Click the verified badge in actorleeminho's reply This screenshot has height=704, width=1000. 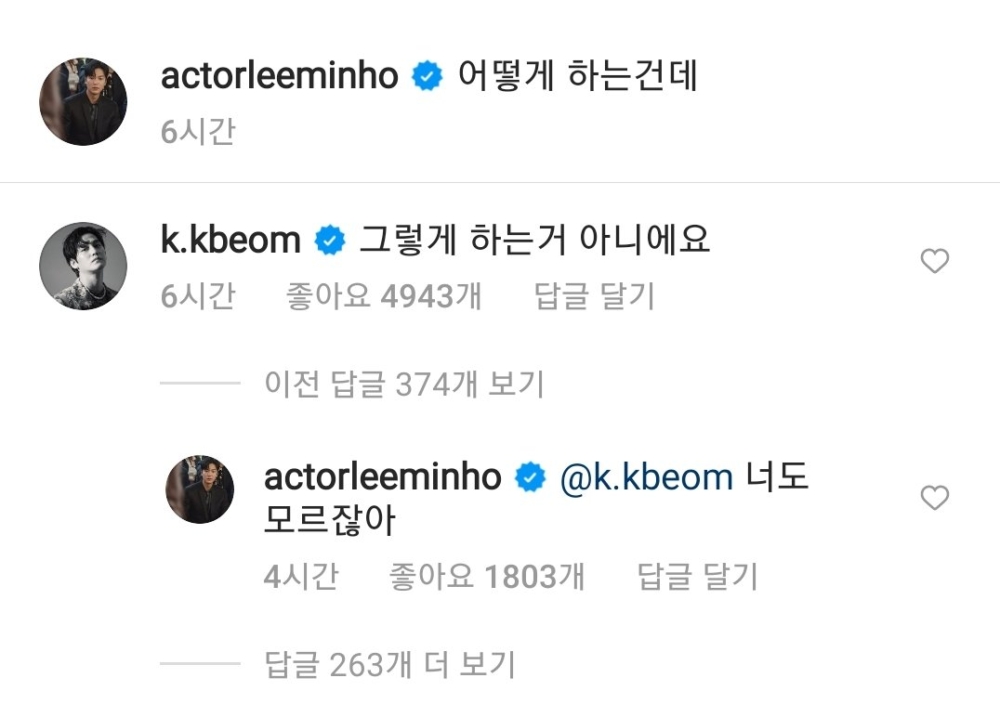click(x=531, y=477)
